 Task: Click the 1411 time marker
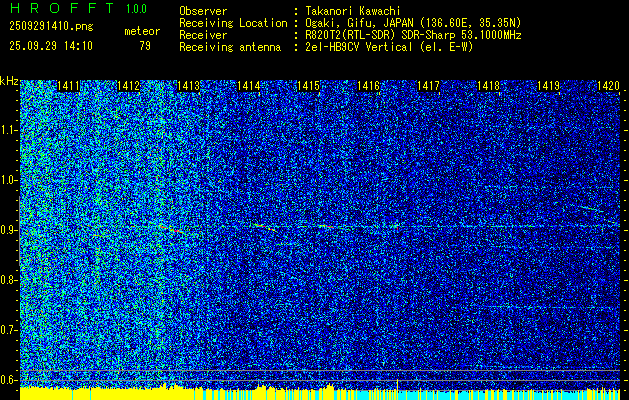[69, 86]
